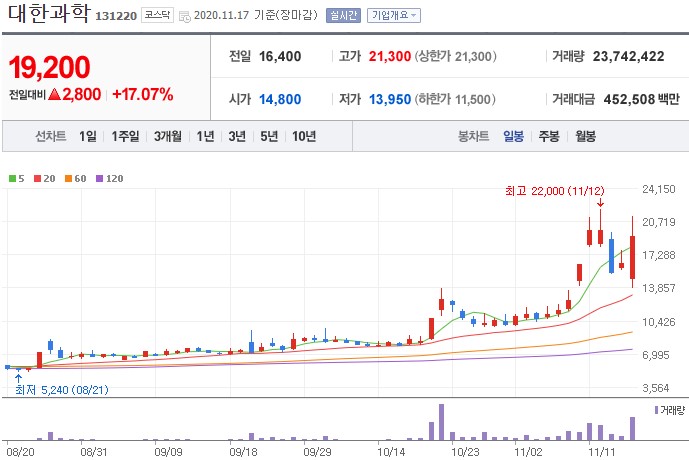Switch to 일봉 candlestick chart
Image resolution: width=689 pixels, height=460 pixels.
tap(513, 136)
